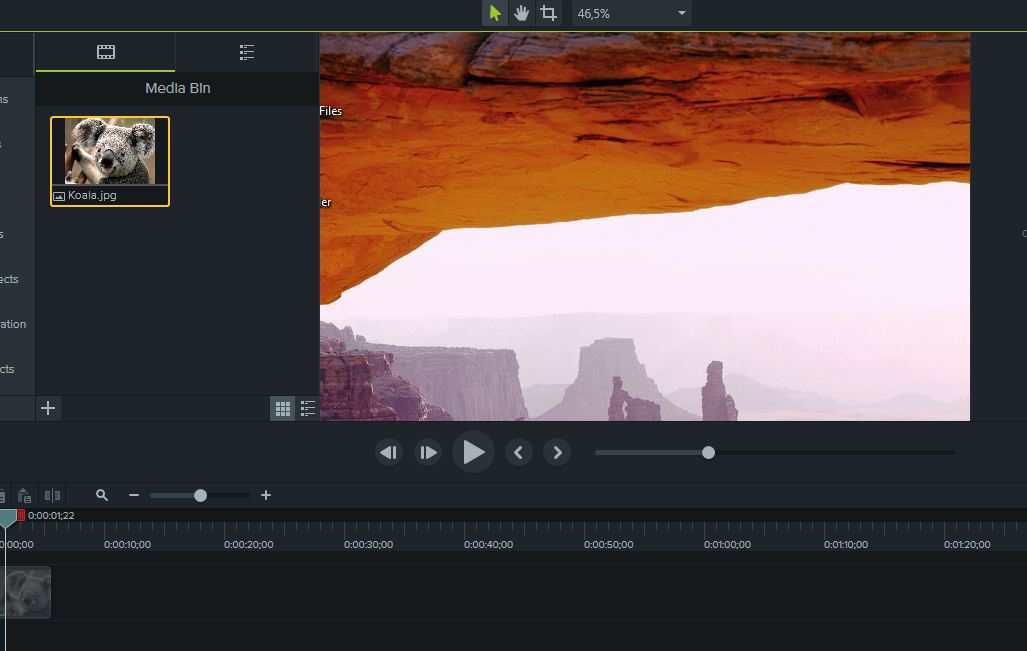
Task: Click the magnifier zoom icon on timeline toolbar
Action: click(102, 495)
